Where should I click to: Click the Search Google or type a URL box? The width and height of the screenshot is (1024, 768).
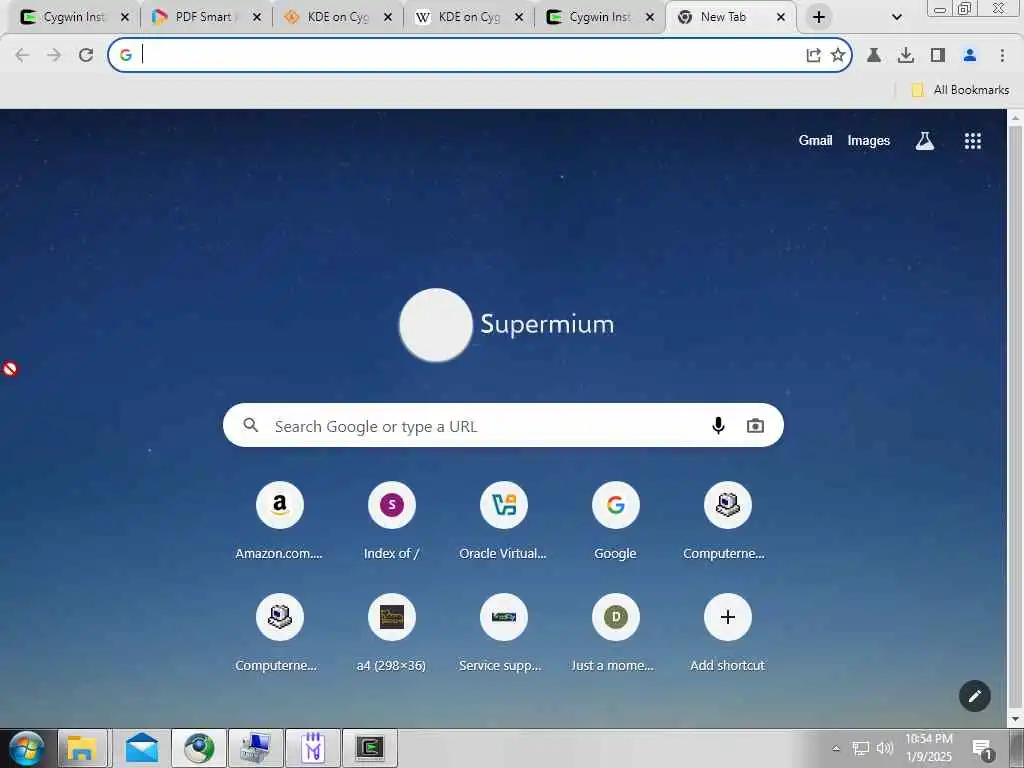coord(503,426)
